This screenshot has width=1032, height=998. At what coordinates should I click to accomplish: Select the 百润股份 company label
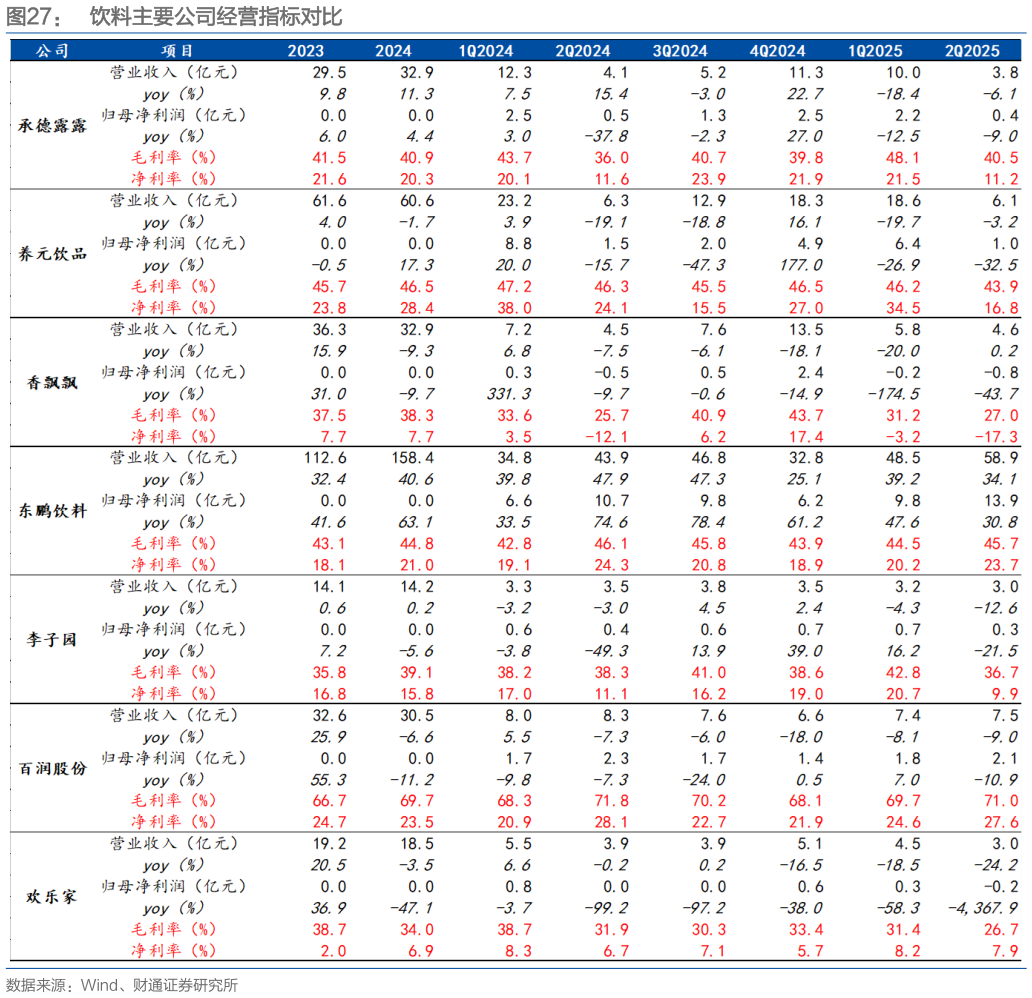point(53,767)
